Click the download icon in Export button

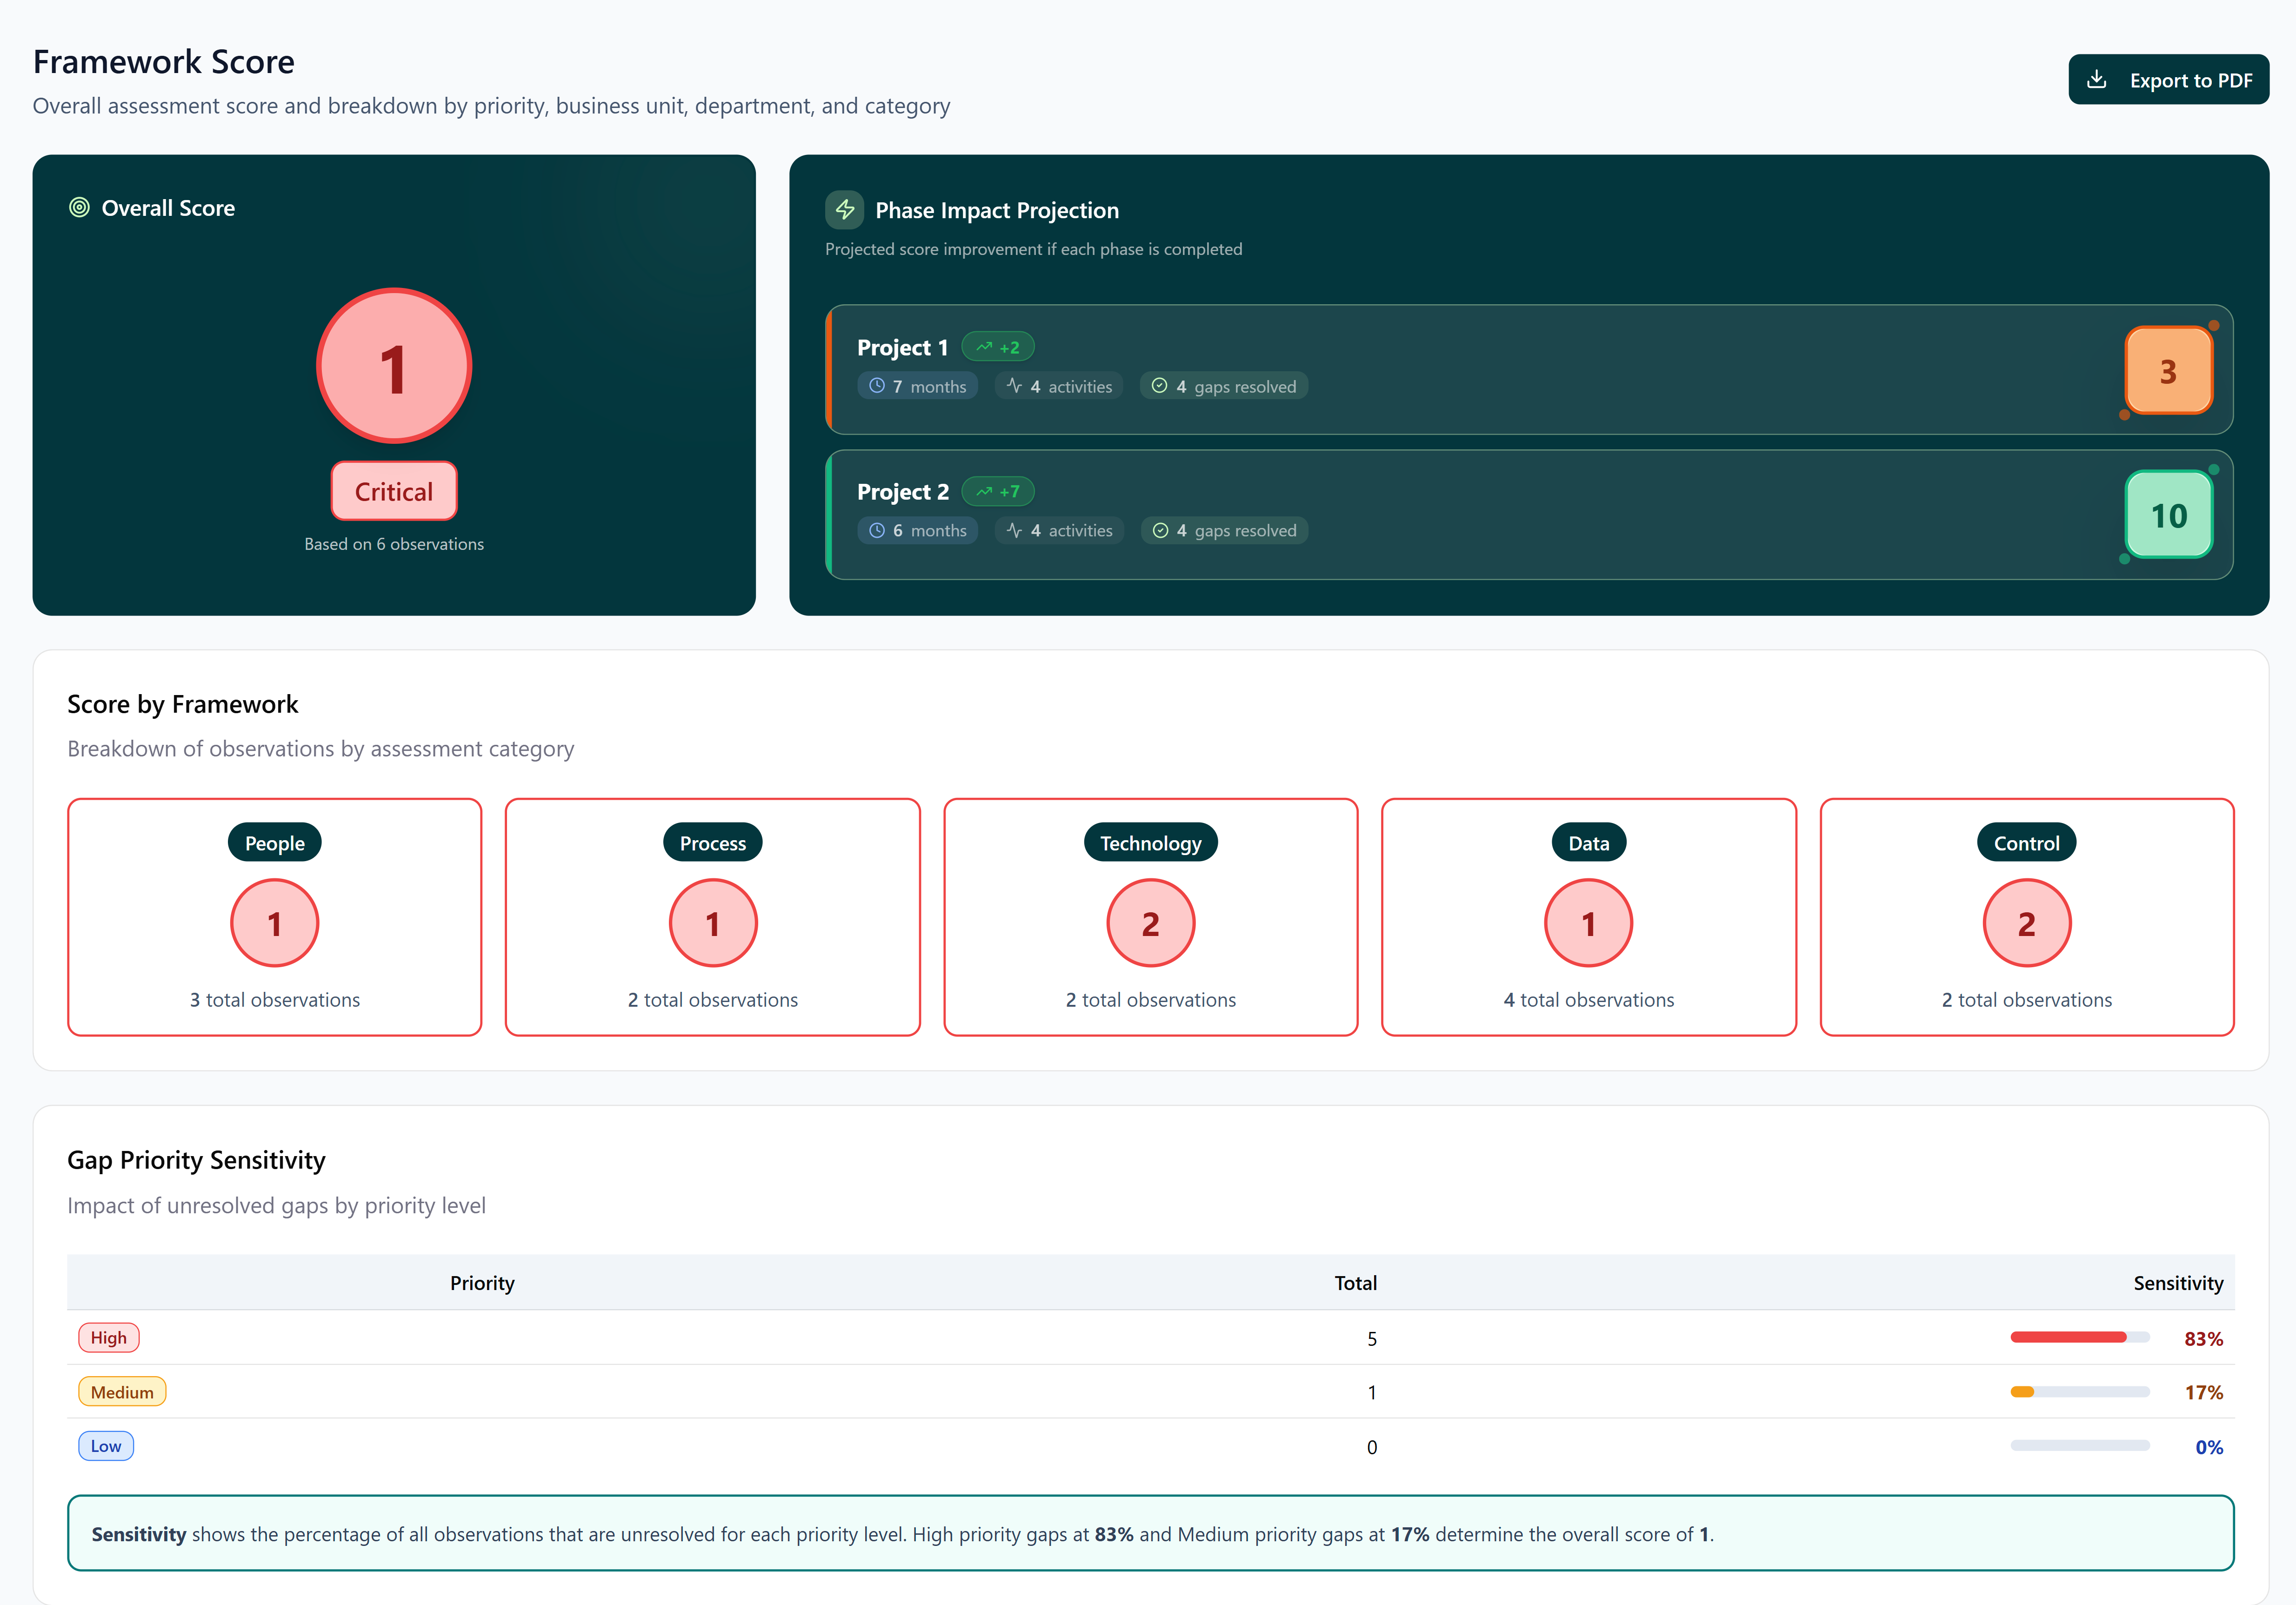point(2096,80)
